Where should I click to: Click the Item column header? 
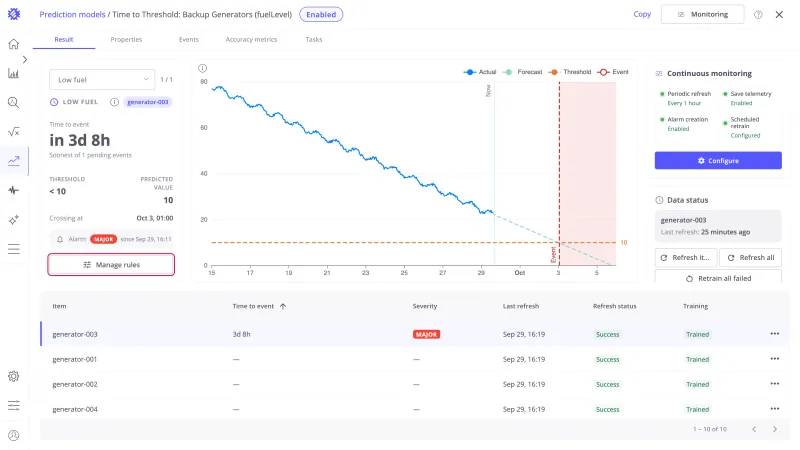click(59, 306)
